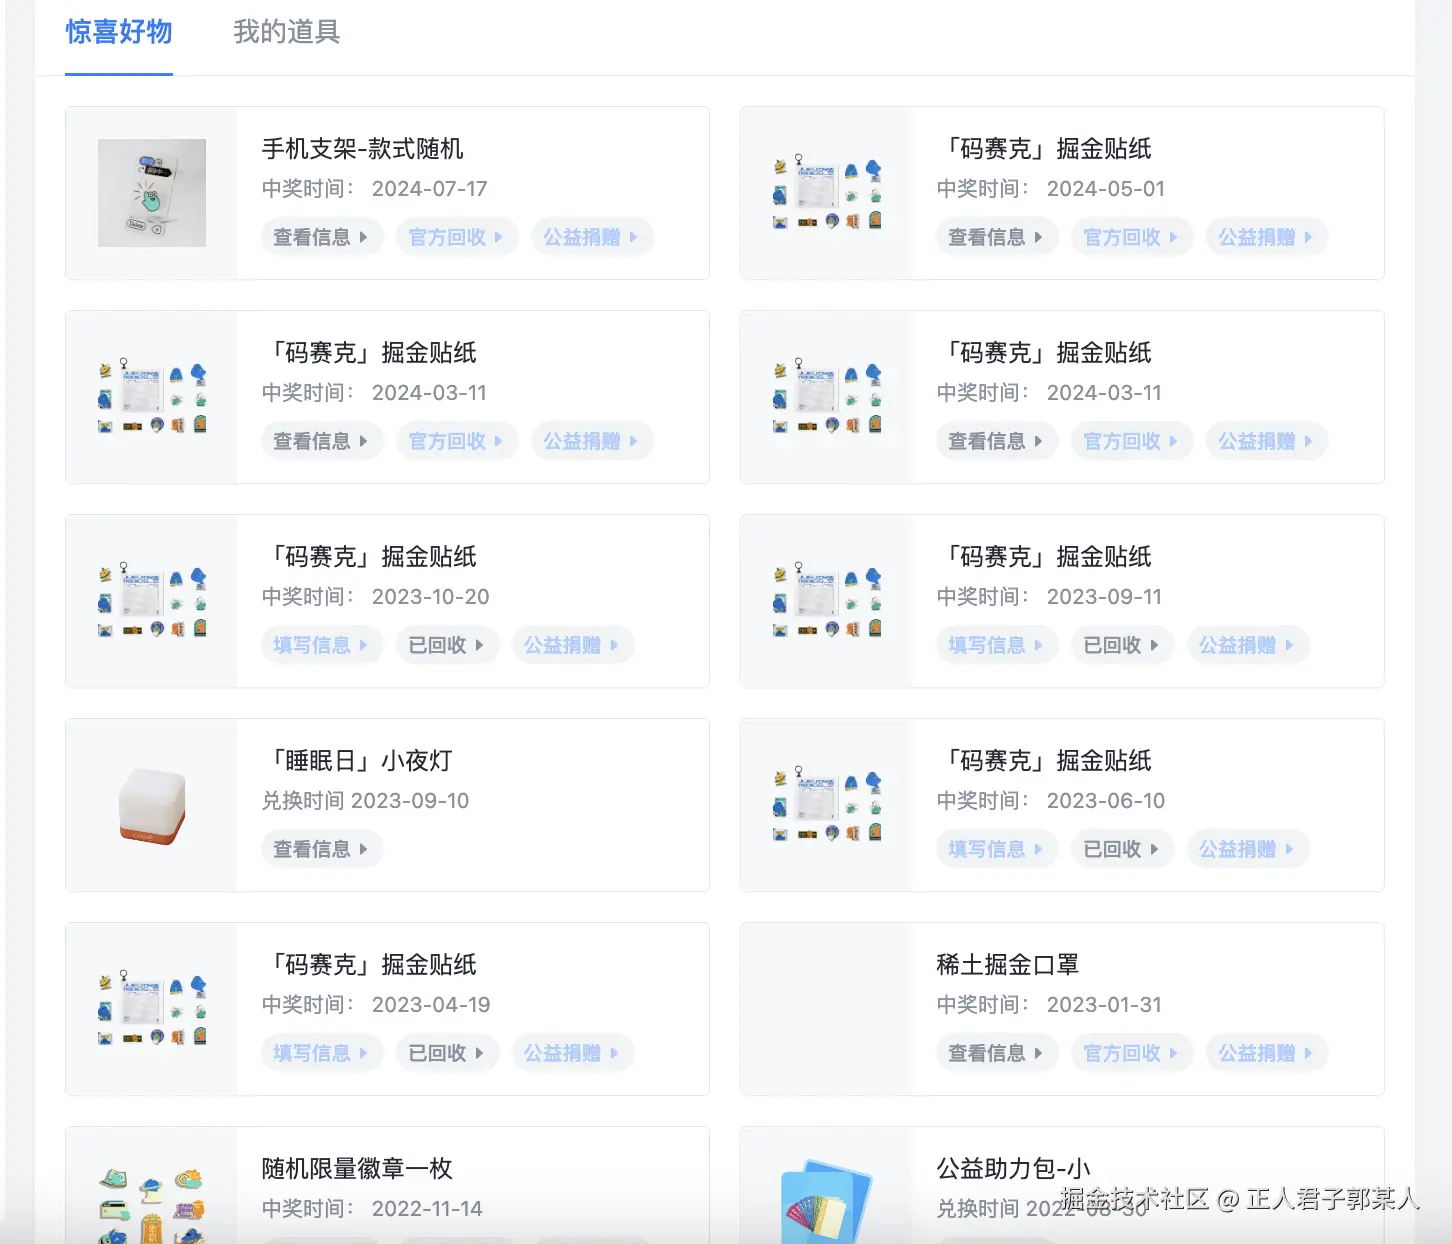This screenshot has width=1452, height=1244.
Task: Open 查看信息 for 「睡眠日」小夜灯
Action: pos(321,849)
